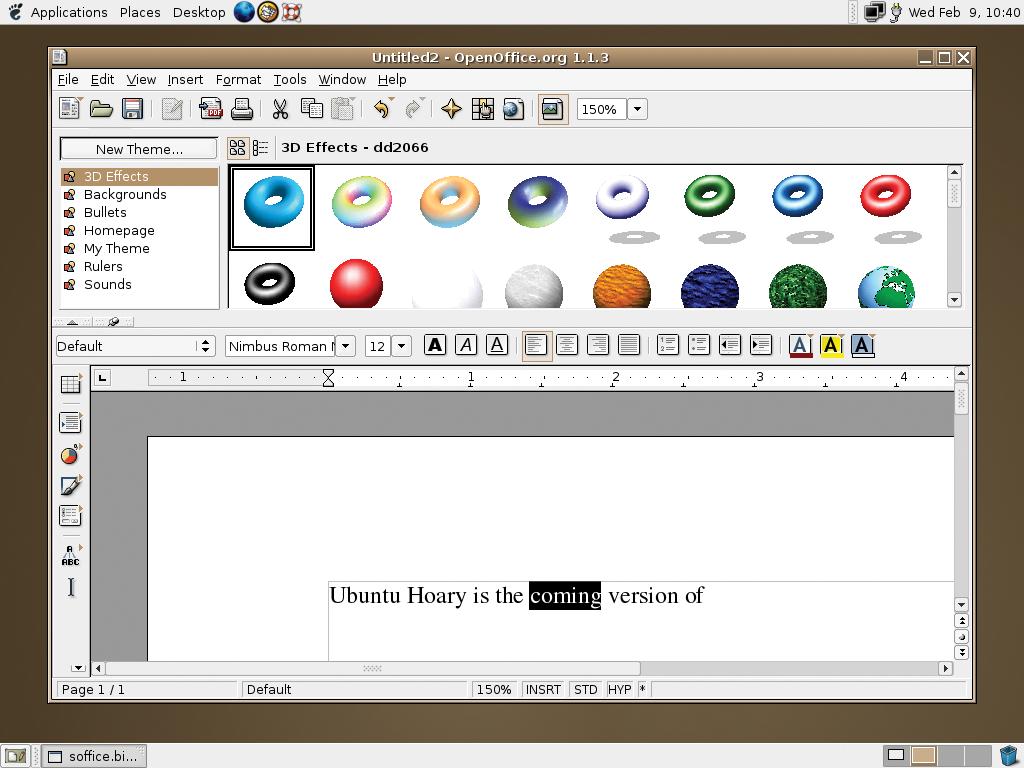Apply yellow highlighting color
This screenshot has width=1024, height=768.
pos(832,345)
